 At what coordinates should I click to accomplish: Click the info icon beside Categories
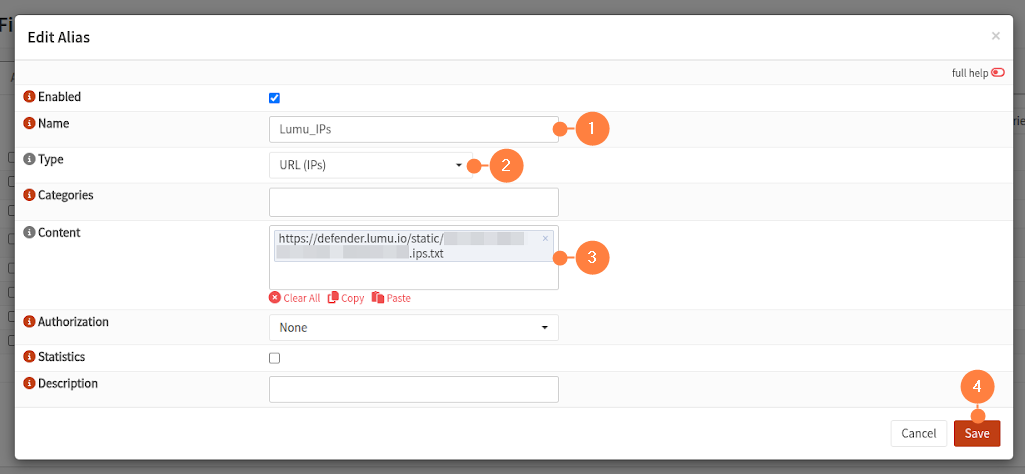click(29, 196)
